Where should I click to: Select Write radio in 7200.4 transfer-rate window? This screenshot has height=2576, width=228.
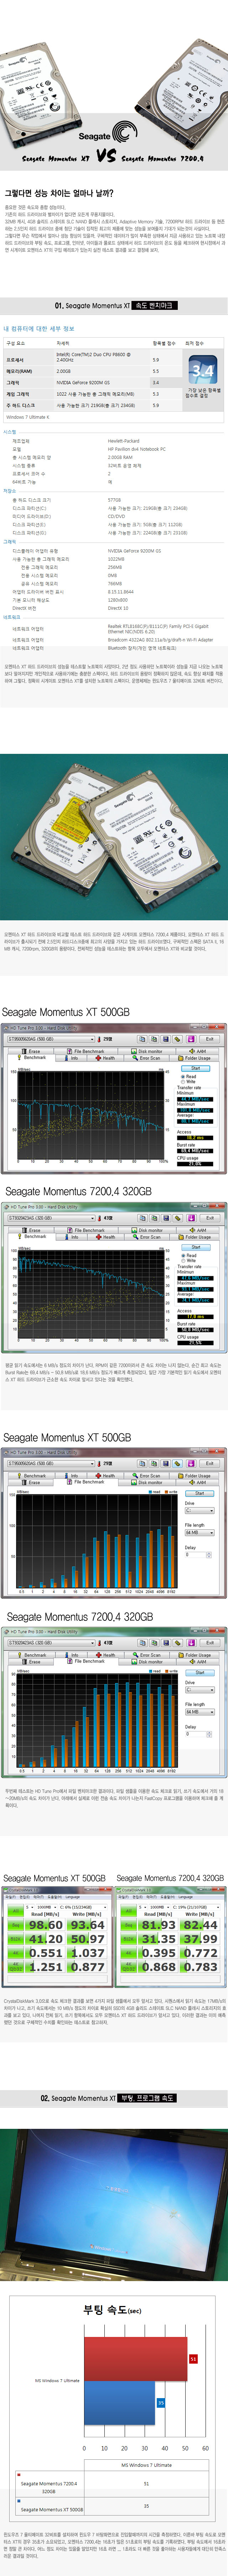190,1261
